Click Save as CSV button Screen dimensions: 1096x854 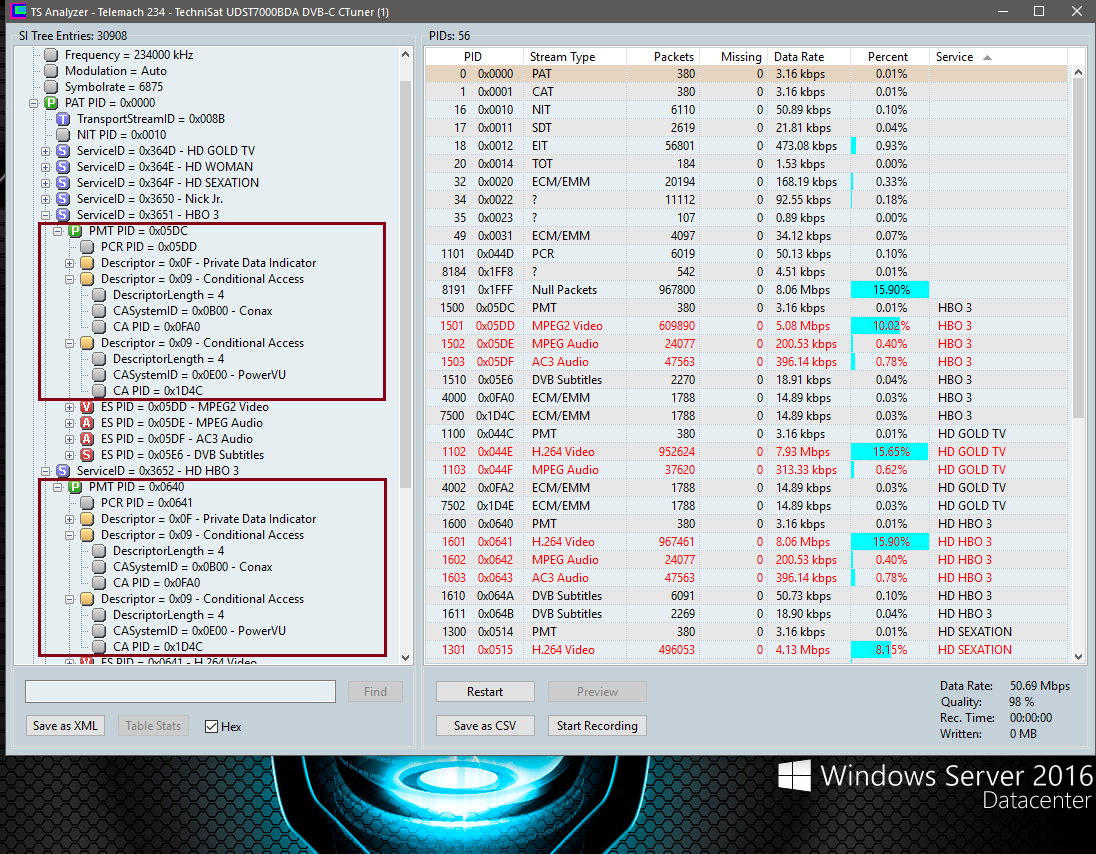(485, 726)
